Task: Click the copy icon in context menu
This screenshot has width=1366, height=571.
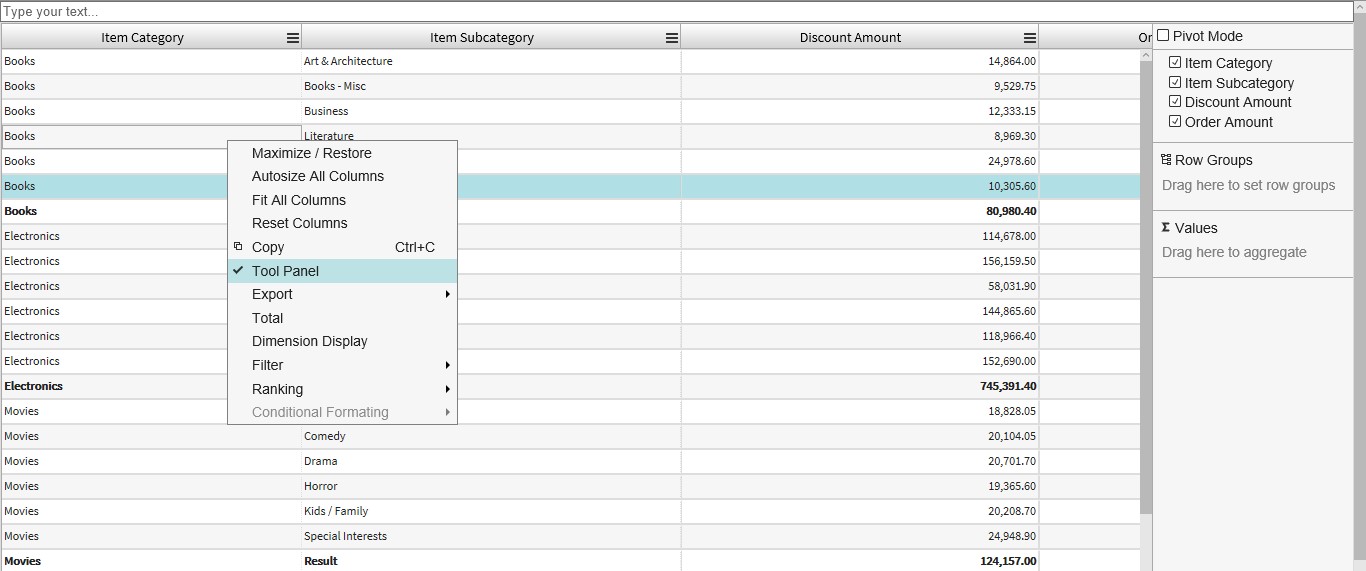Action: (238, 247)
